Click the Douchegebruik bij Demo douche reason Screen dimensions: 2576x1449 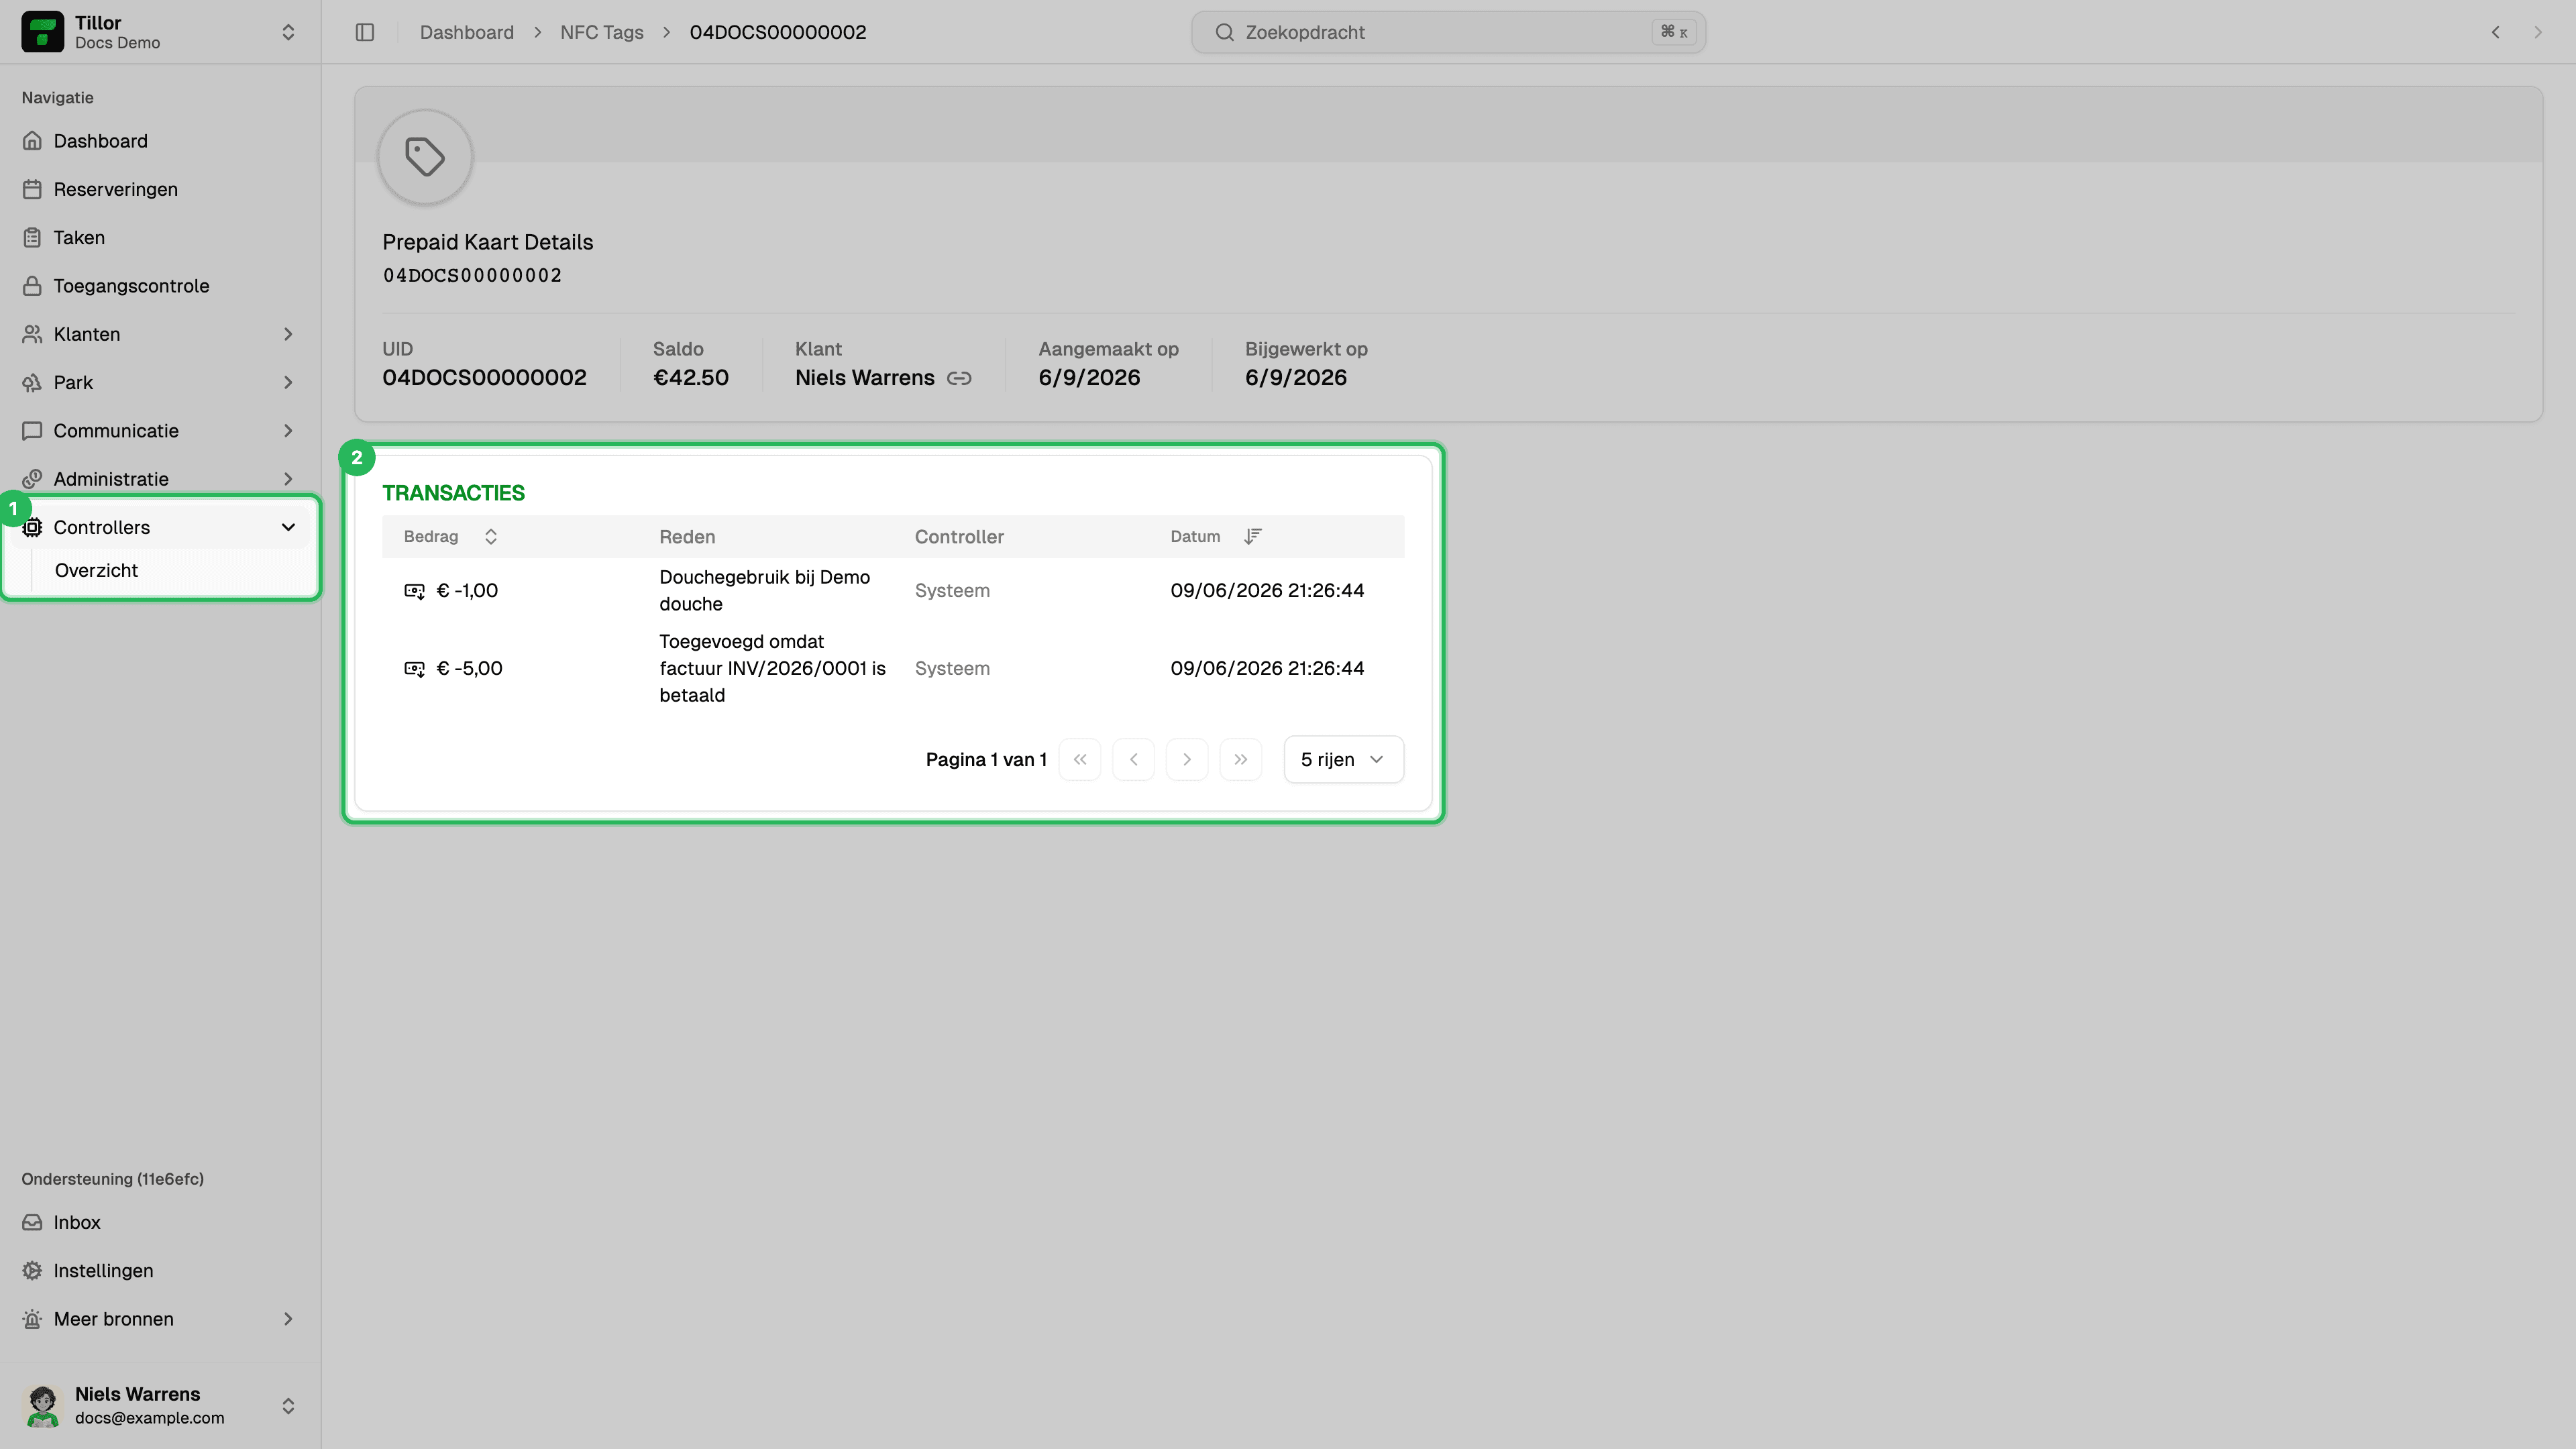pos(764,591)
